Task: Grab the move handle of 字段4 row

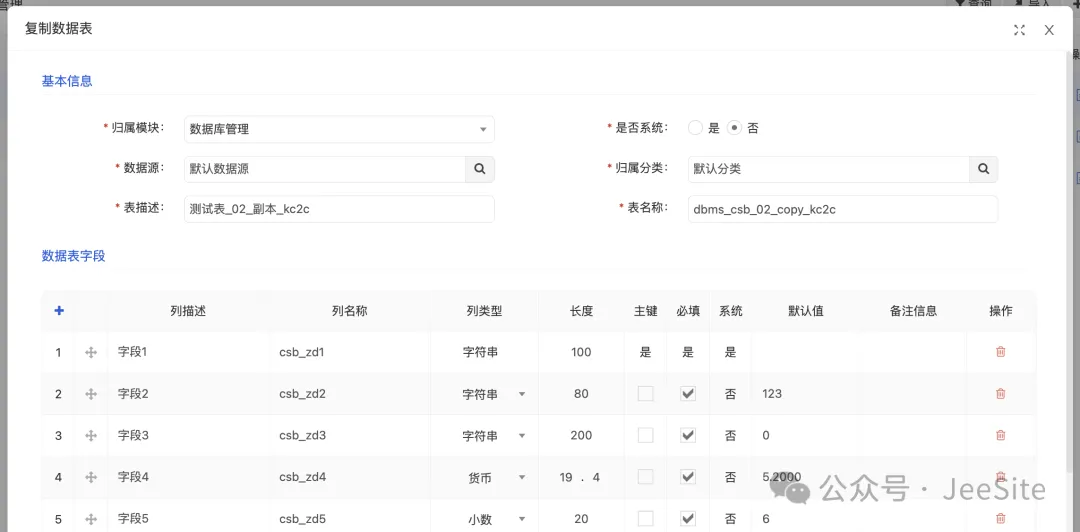Action: (x=90, y=477)
